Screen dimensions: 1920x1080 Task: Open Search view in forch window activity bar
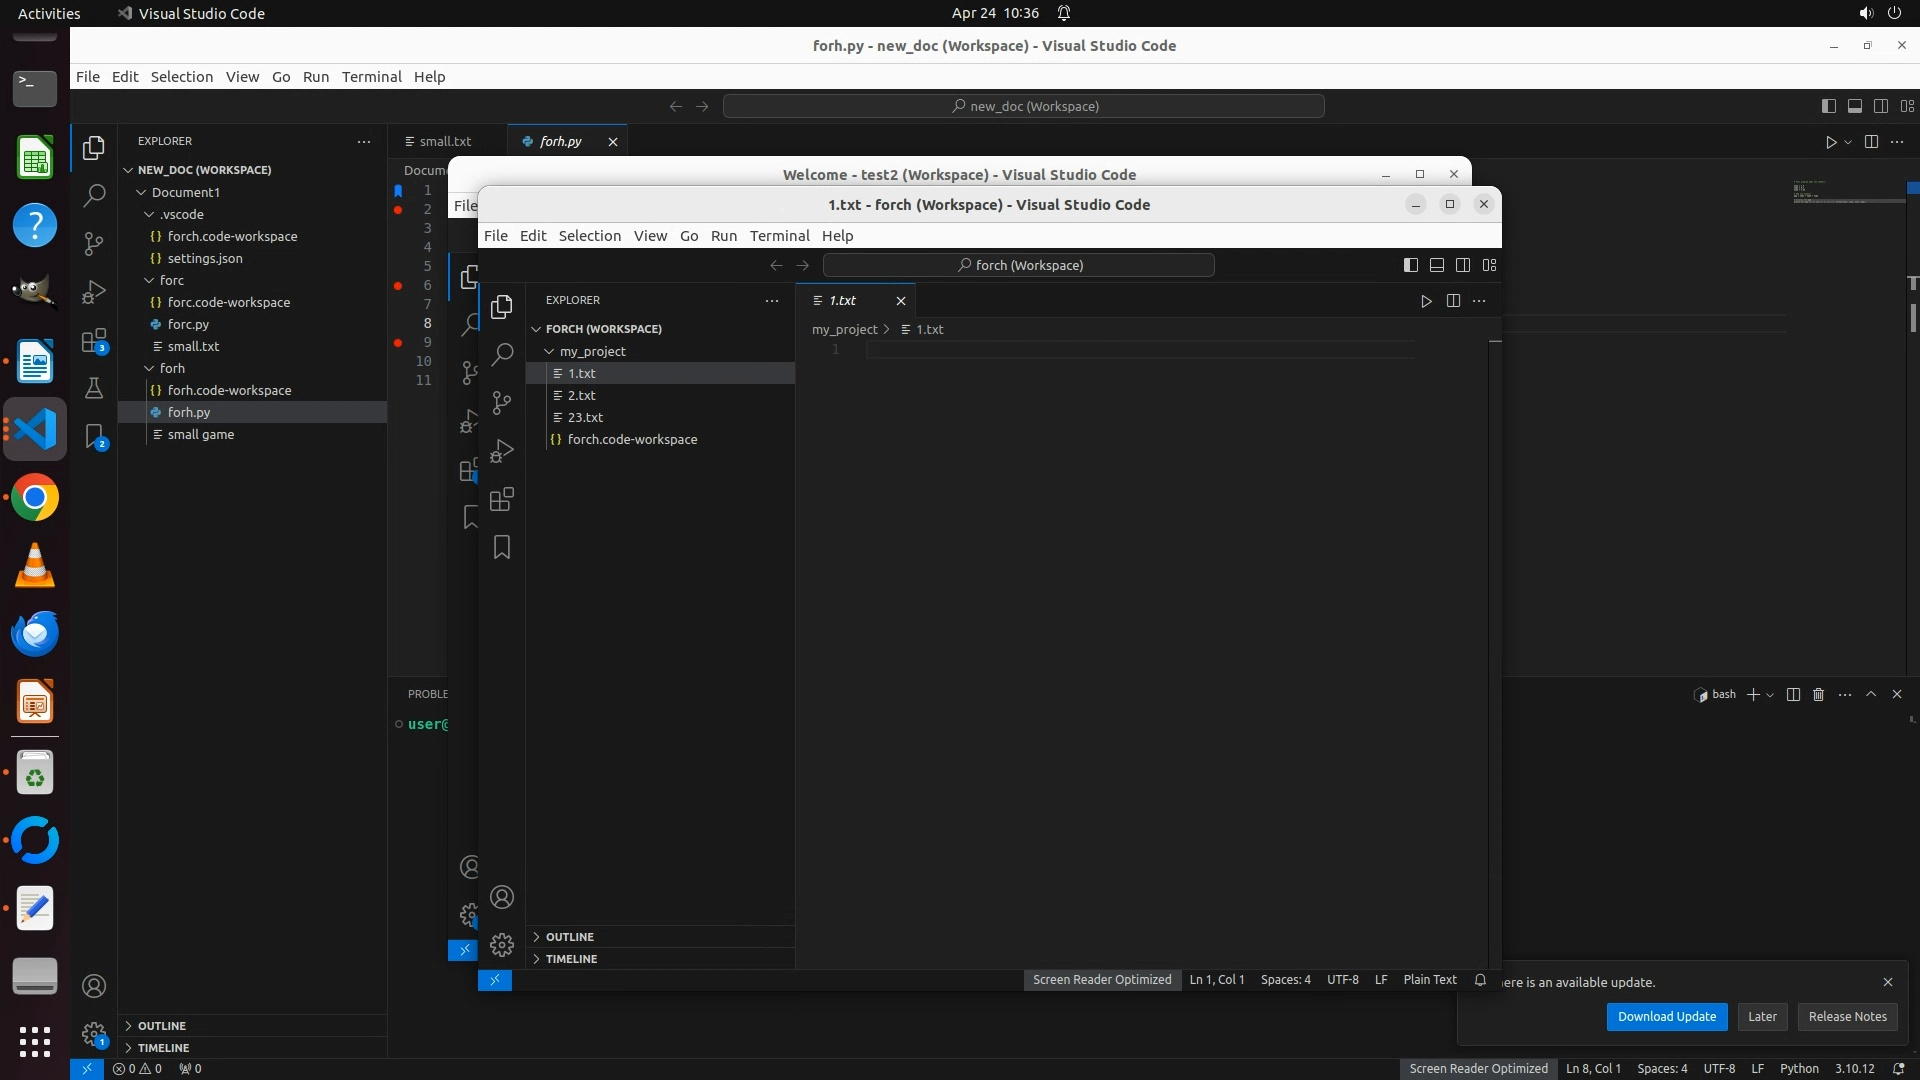pyautogui.click(x=502, y=354)
